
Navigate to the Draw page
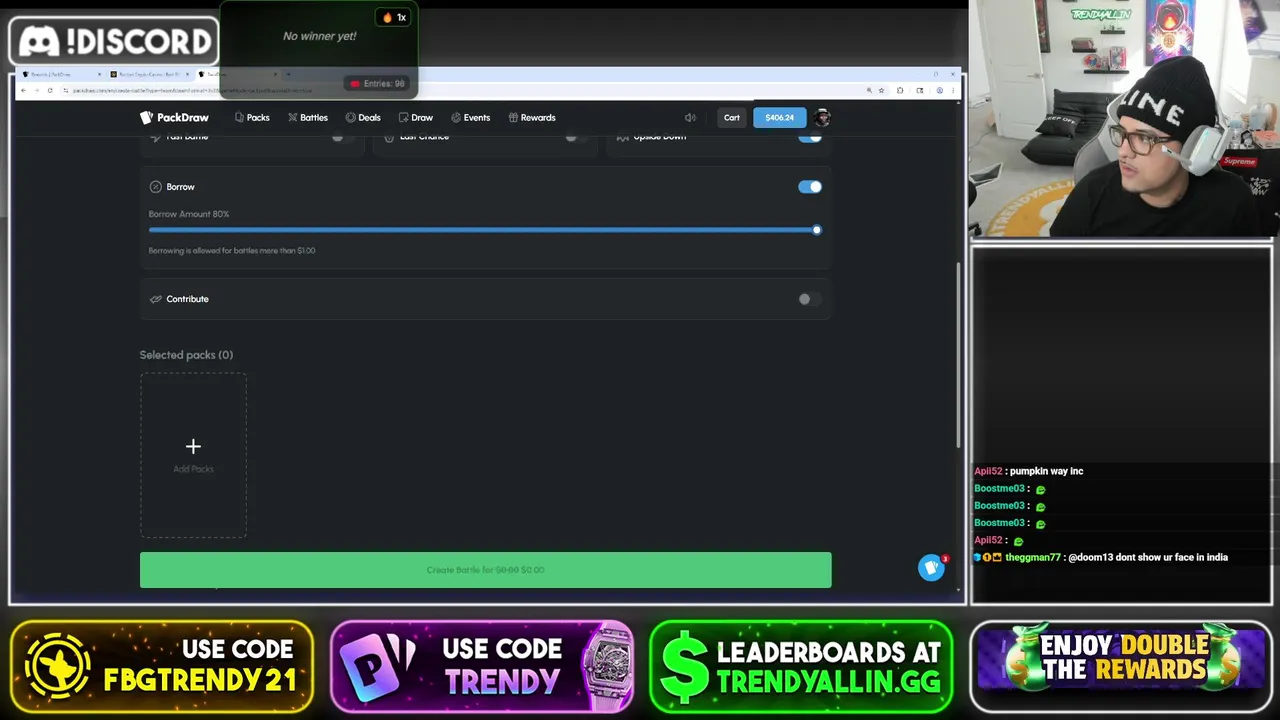(416, 118)
